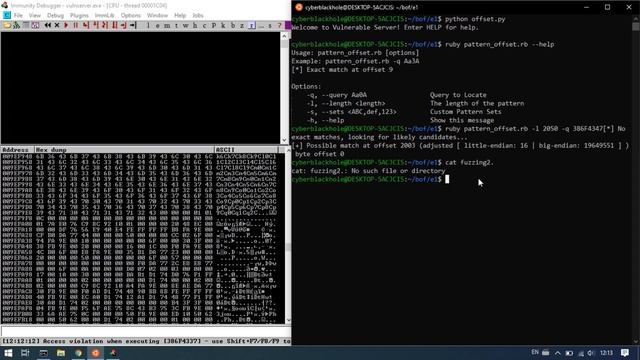Show executable modules via e icon

tap(158, 25)
